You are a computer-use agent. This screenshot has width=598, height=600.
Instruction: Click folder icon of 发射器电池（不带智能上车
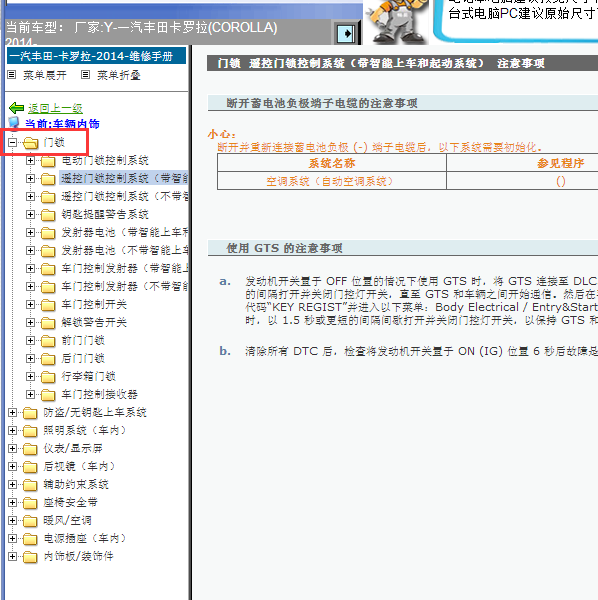pyautogui.click(x=48, y=251)
